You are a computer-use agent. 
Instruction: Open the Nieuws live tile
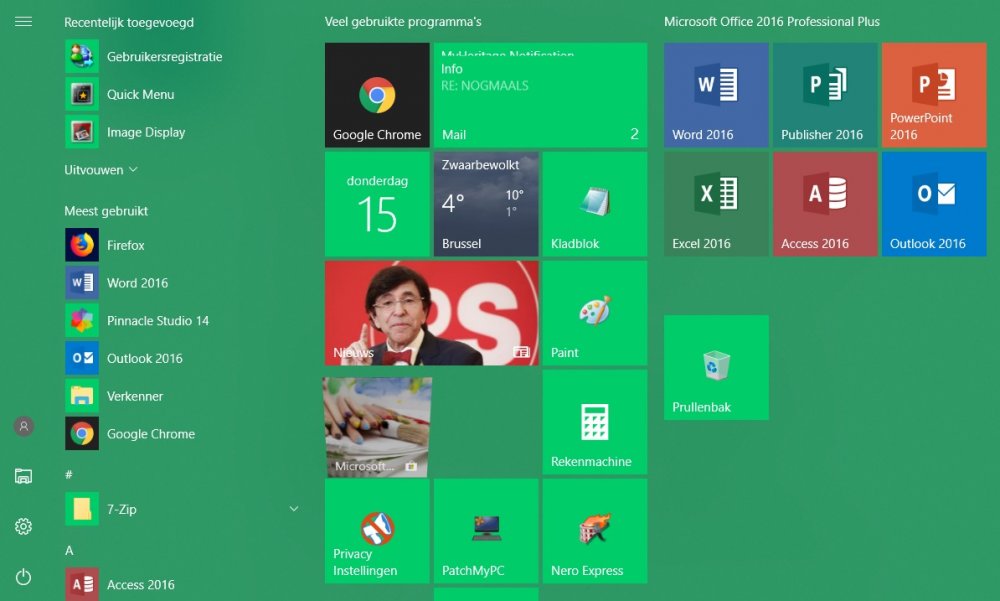click(x=432, y=313)
